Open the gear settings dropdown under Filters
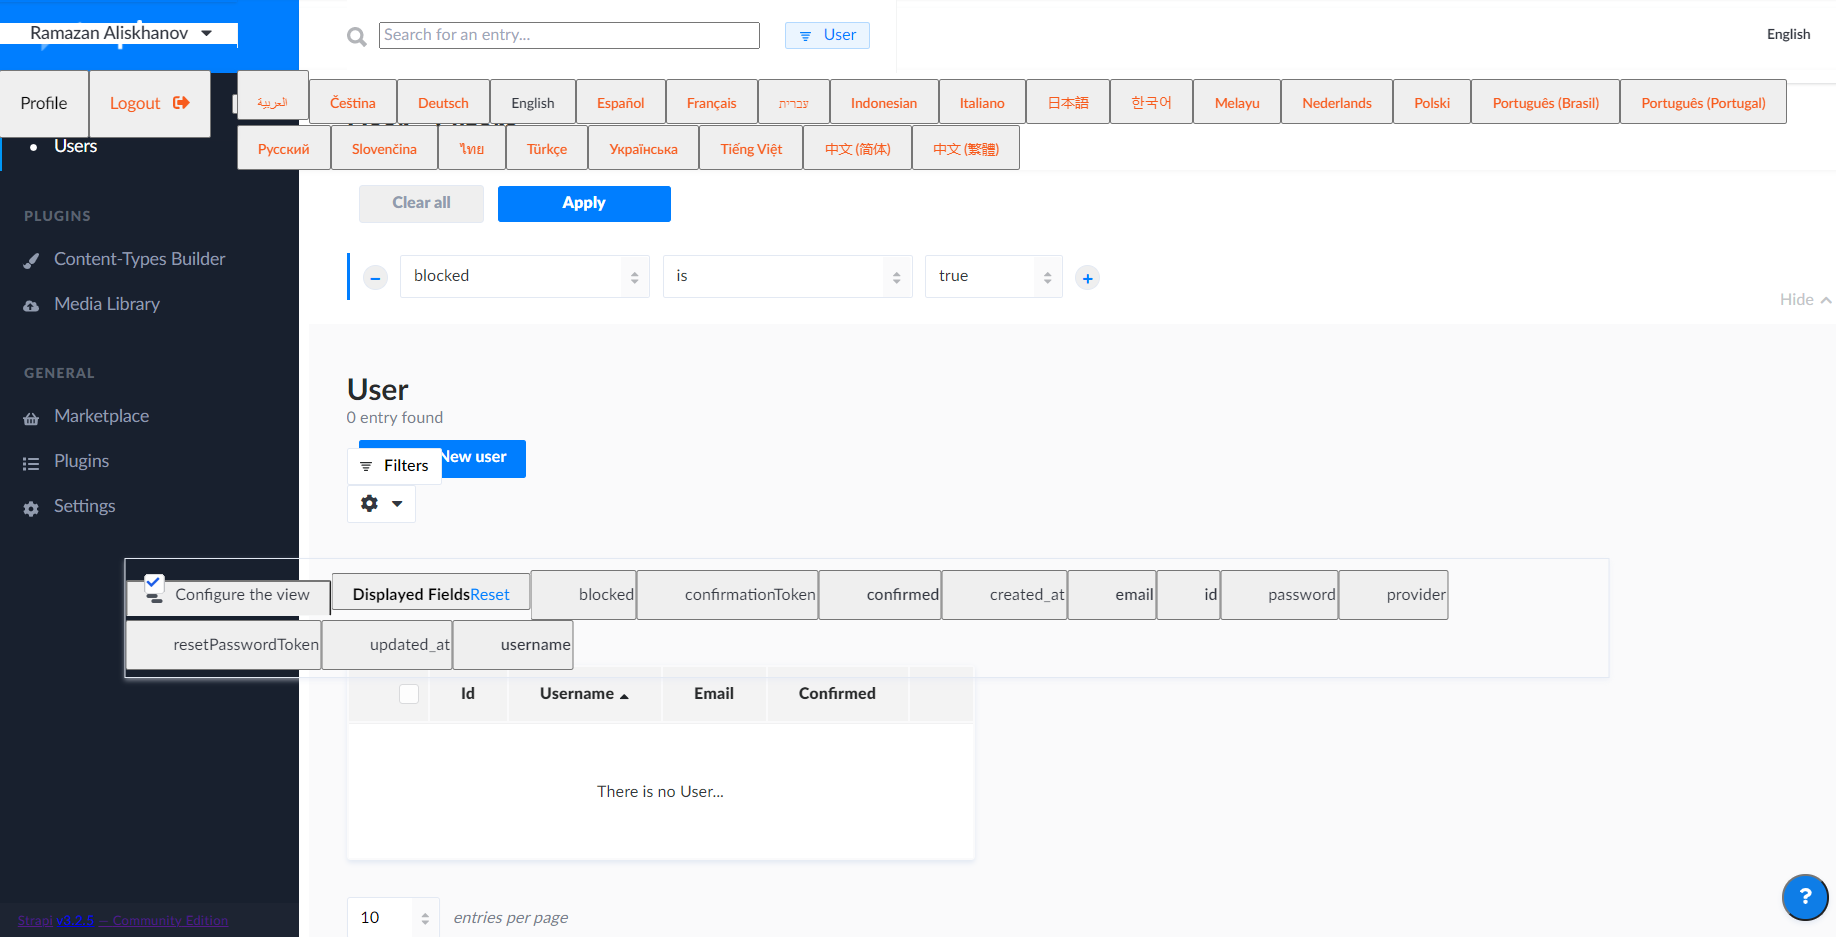The image size is (1836, 937). click(x=381, y=504)
